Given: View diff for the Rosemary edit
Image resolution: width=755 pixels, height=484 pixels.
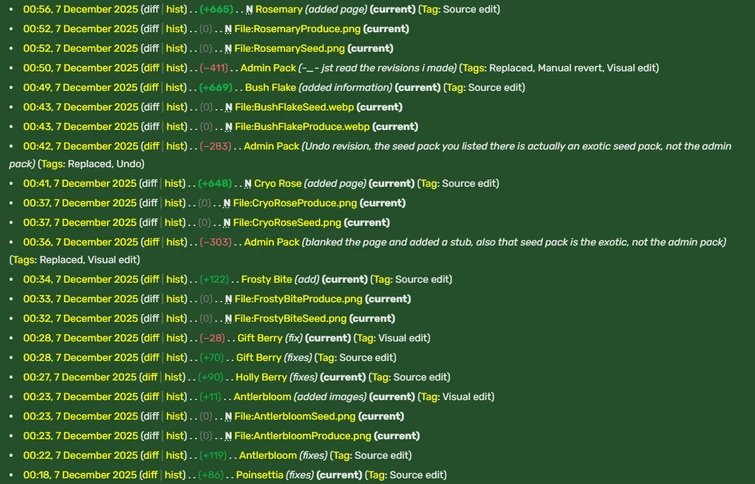Looking at the screenshot, I should point(151,9).
